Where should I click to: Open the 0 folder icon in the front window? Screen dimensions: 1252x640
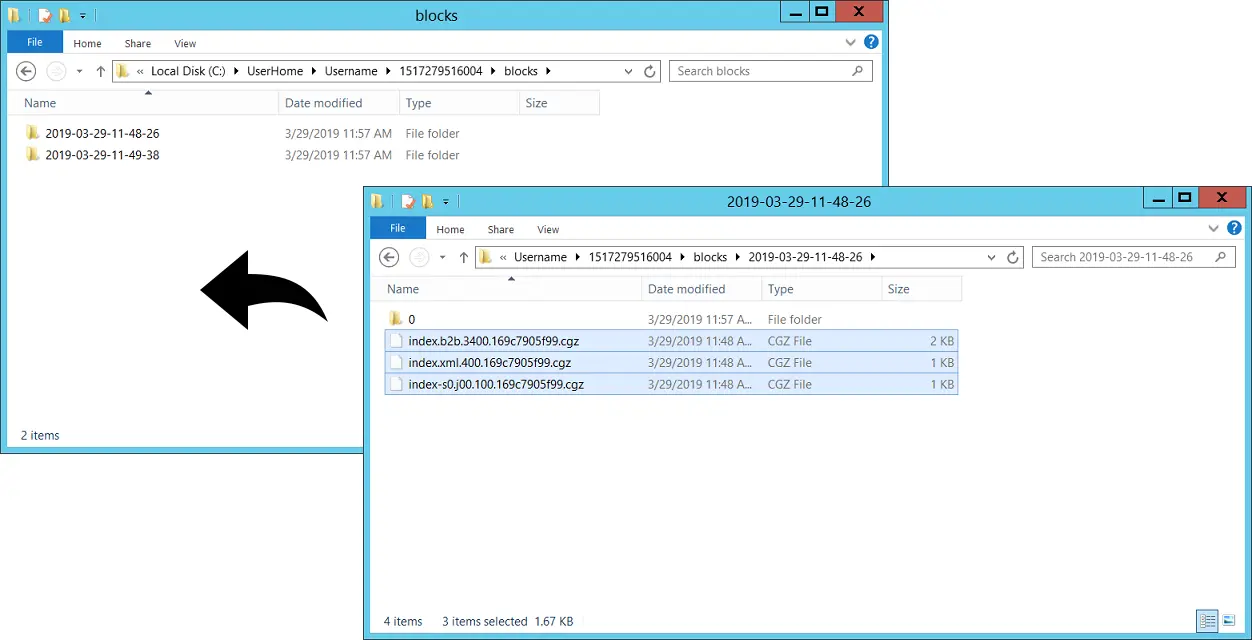click(x=395, y=318)
